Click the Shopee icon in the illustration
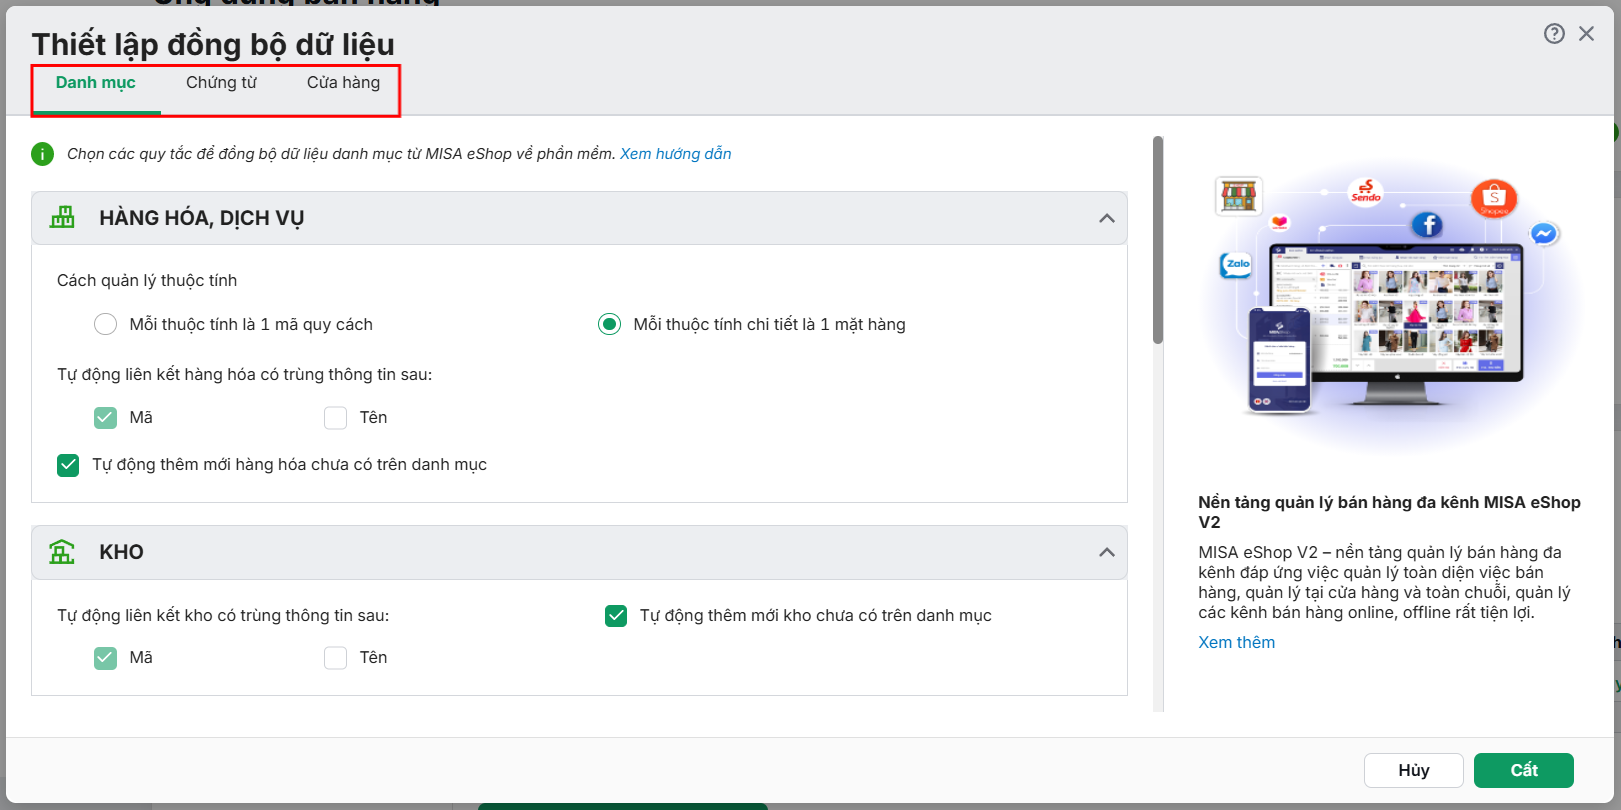The height and width of the screenshot is (810, 1621). pyautogui.click(x=1494, y=197)
